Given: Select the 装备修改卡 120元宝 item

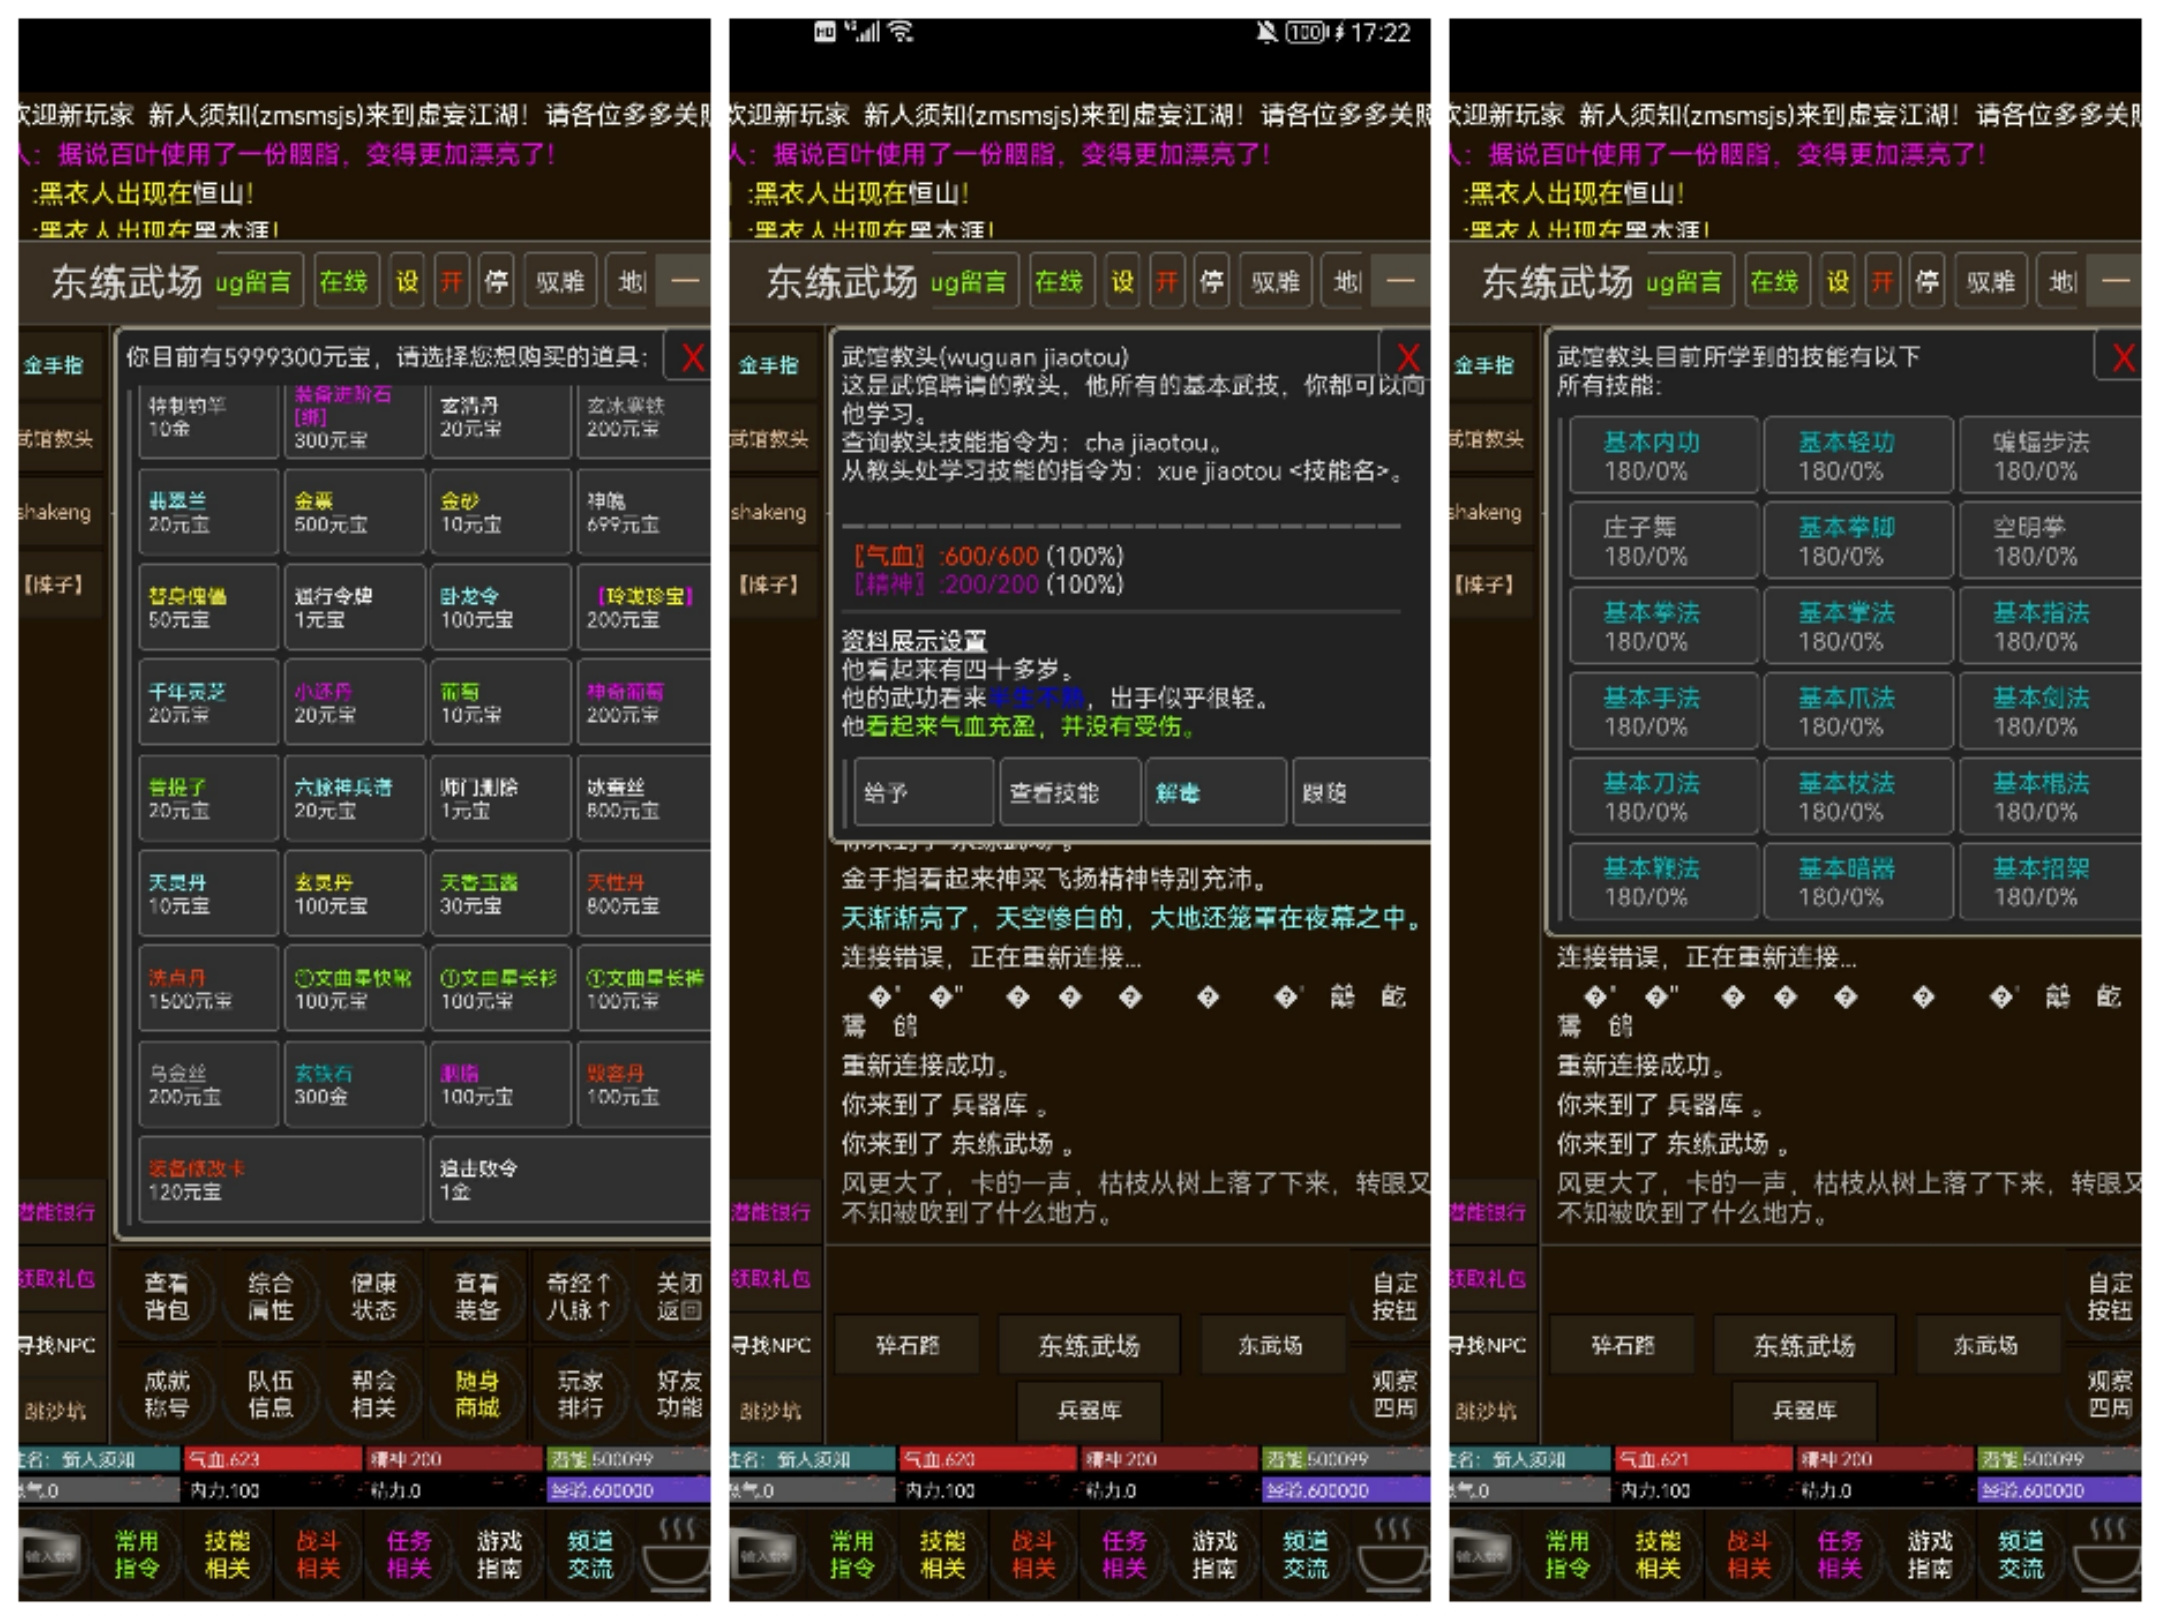Looking at the screenshot, I should [x=281, y=1179].
